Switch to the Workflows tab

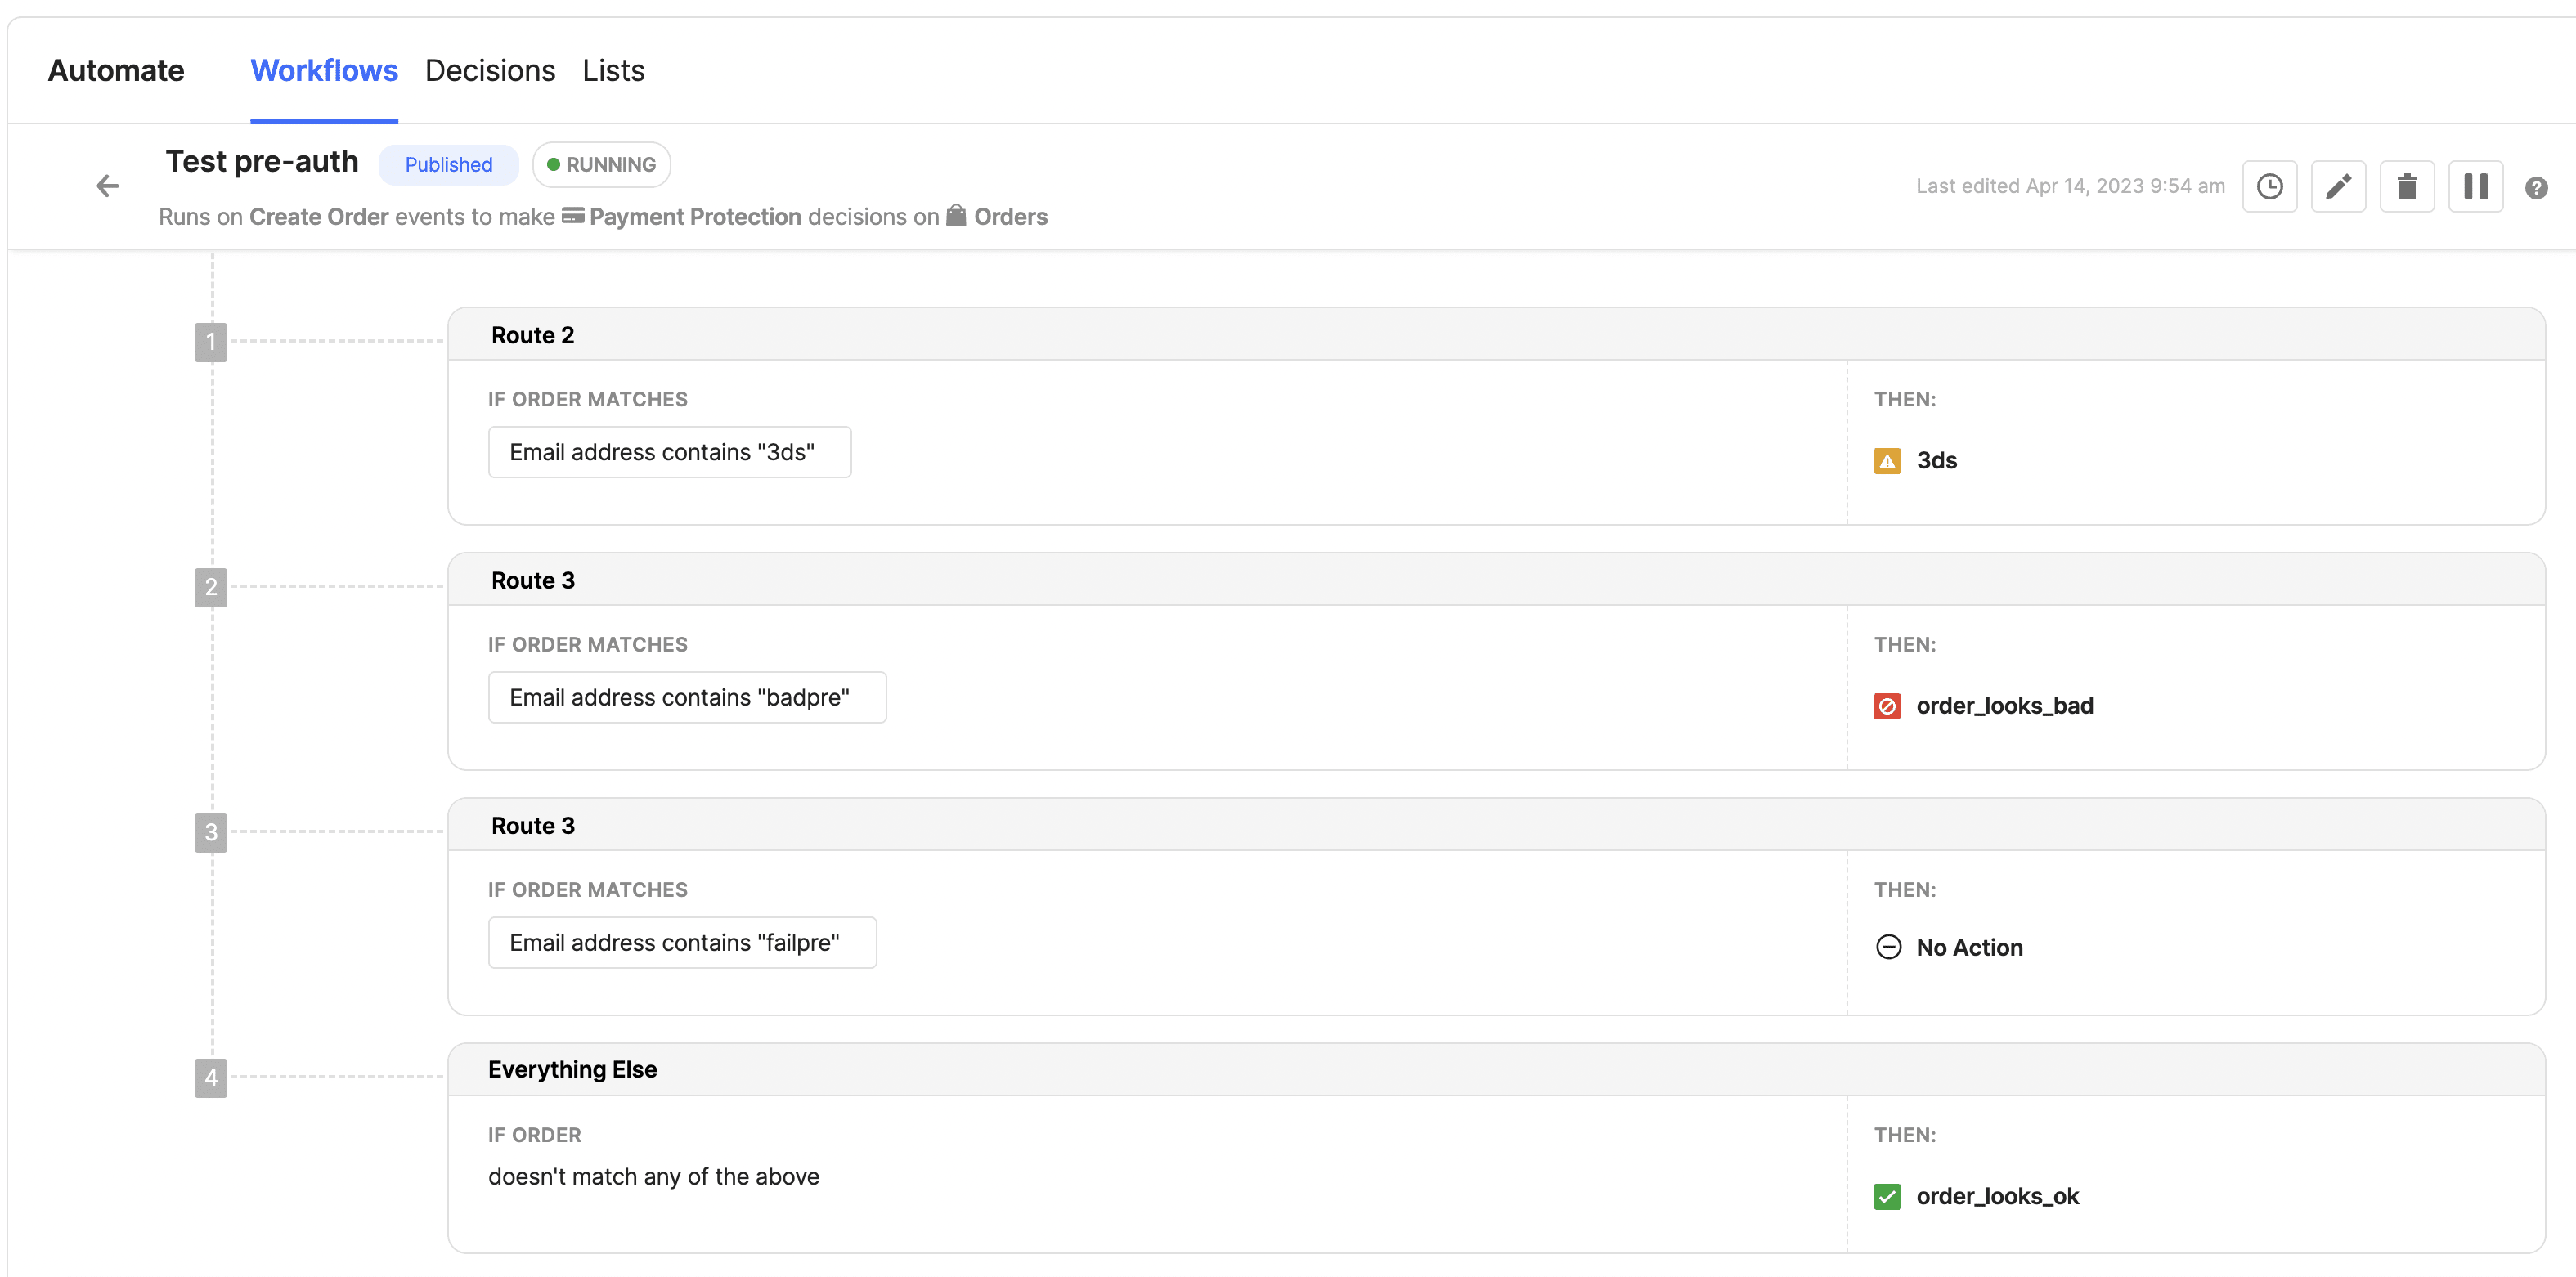click(324, 71)
